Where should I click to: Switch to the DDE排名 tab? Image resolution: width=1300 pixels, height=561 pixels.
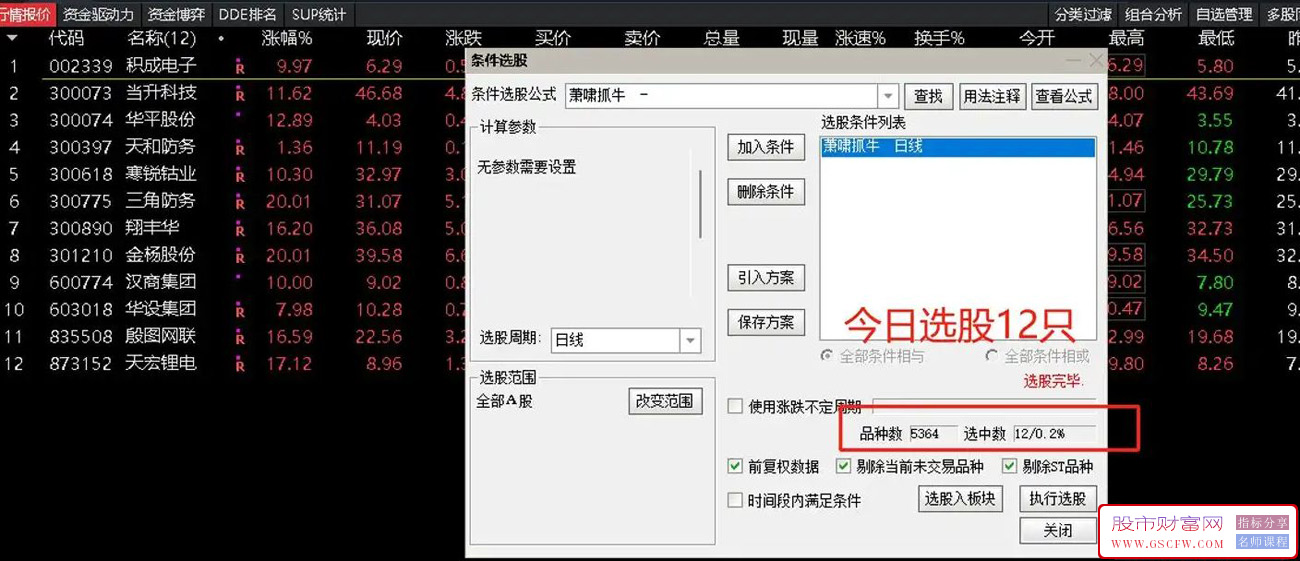[247, 14]
